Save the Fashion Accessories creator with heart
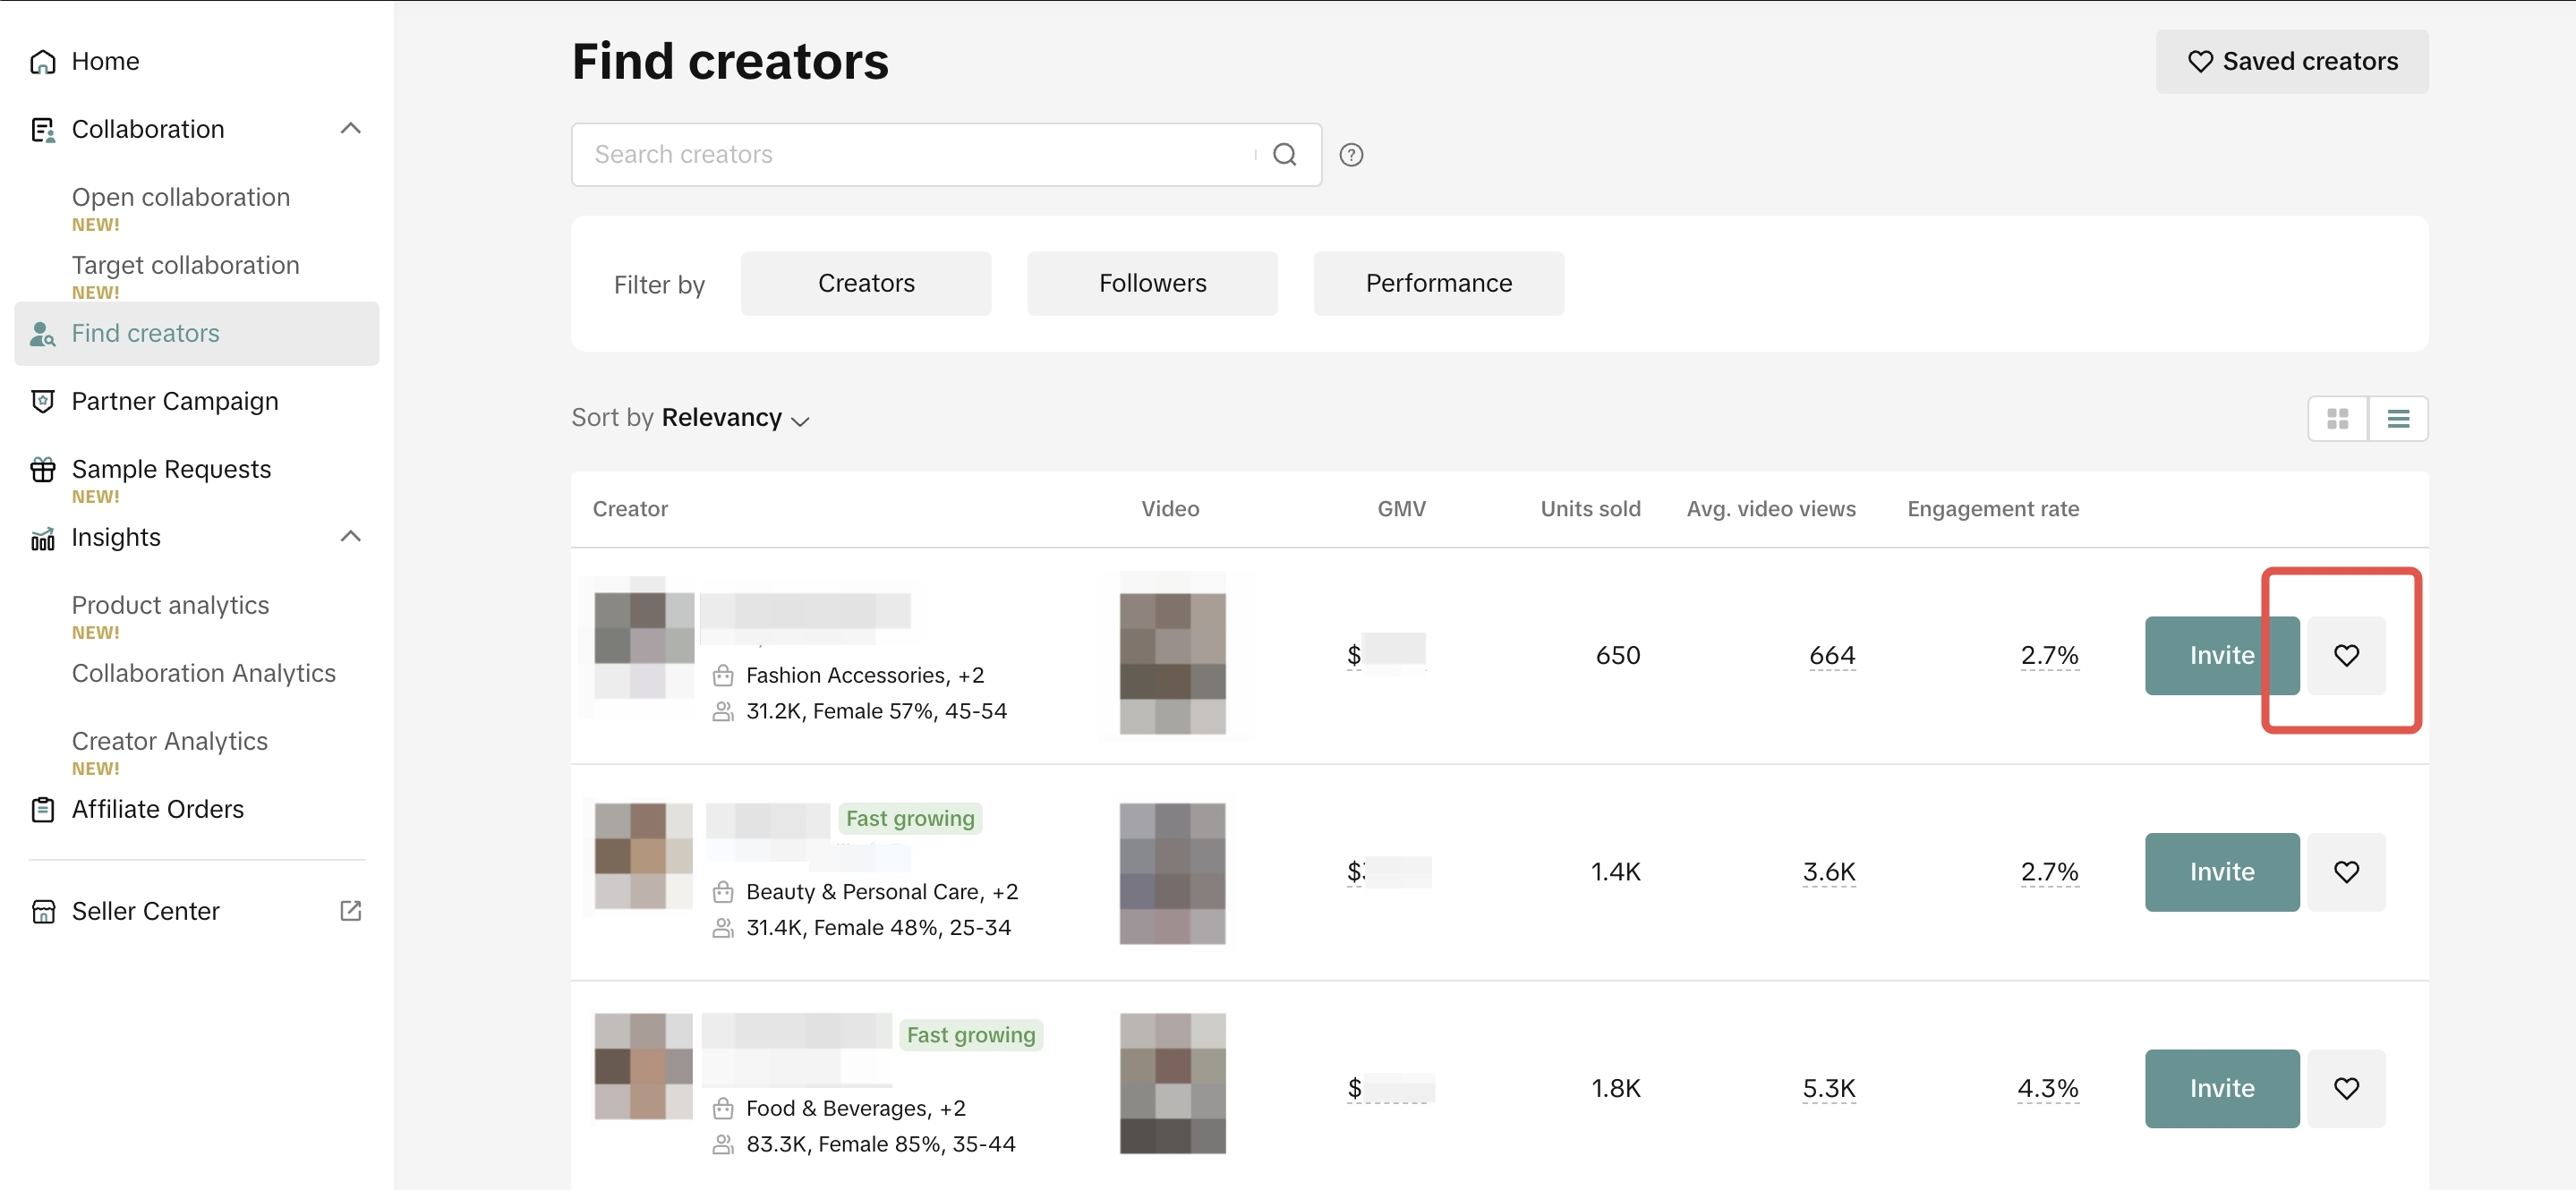 [2345, 655]
